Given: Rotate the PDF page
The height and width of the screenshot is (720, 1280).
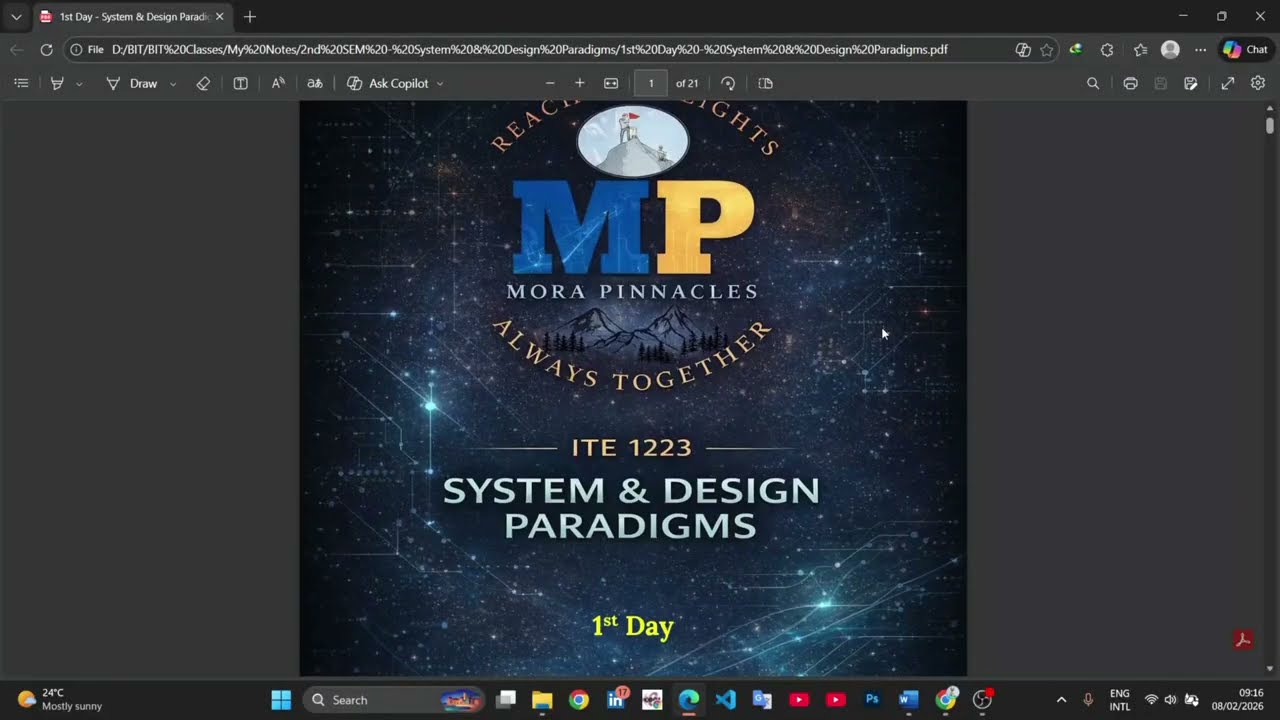Looking at the screenshot, I should (x=728, y=83).
